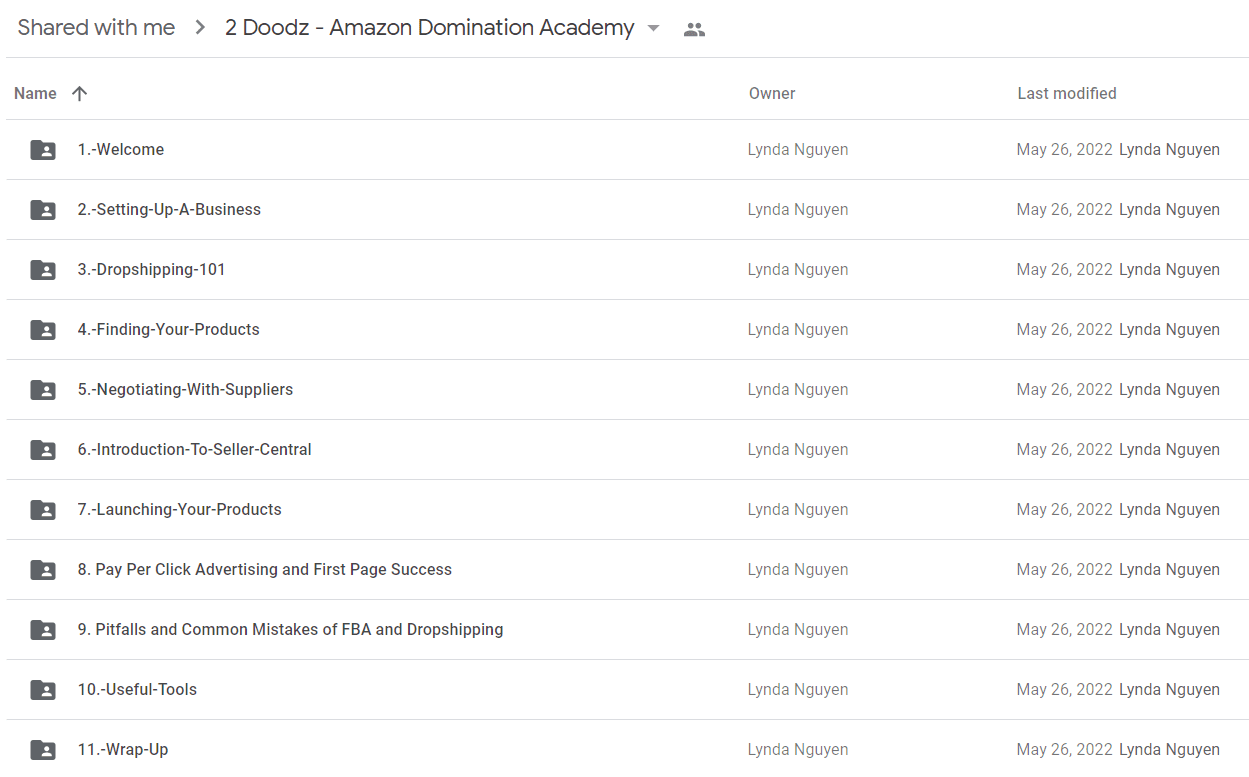Select 6.-Introduction-To-Seller-Central folder
The height and width of the screenshot is (777, 1249).
(627, 450)
